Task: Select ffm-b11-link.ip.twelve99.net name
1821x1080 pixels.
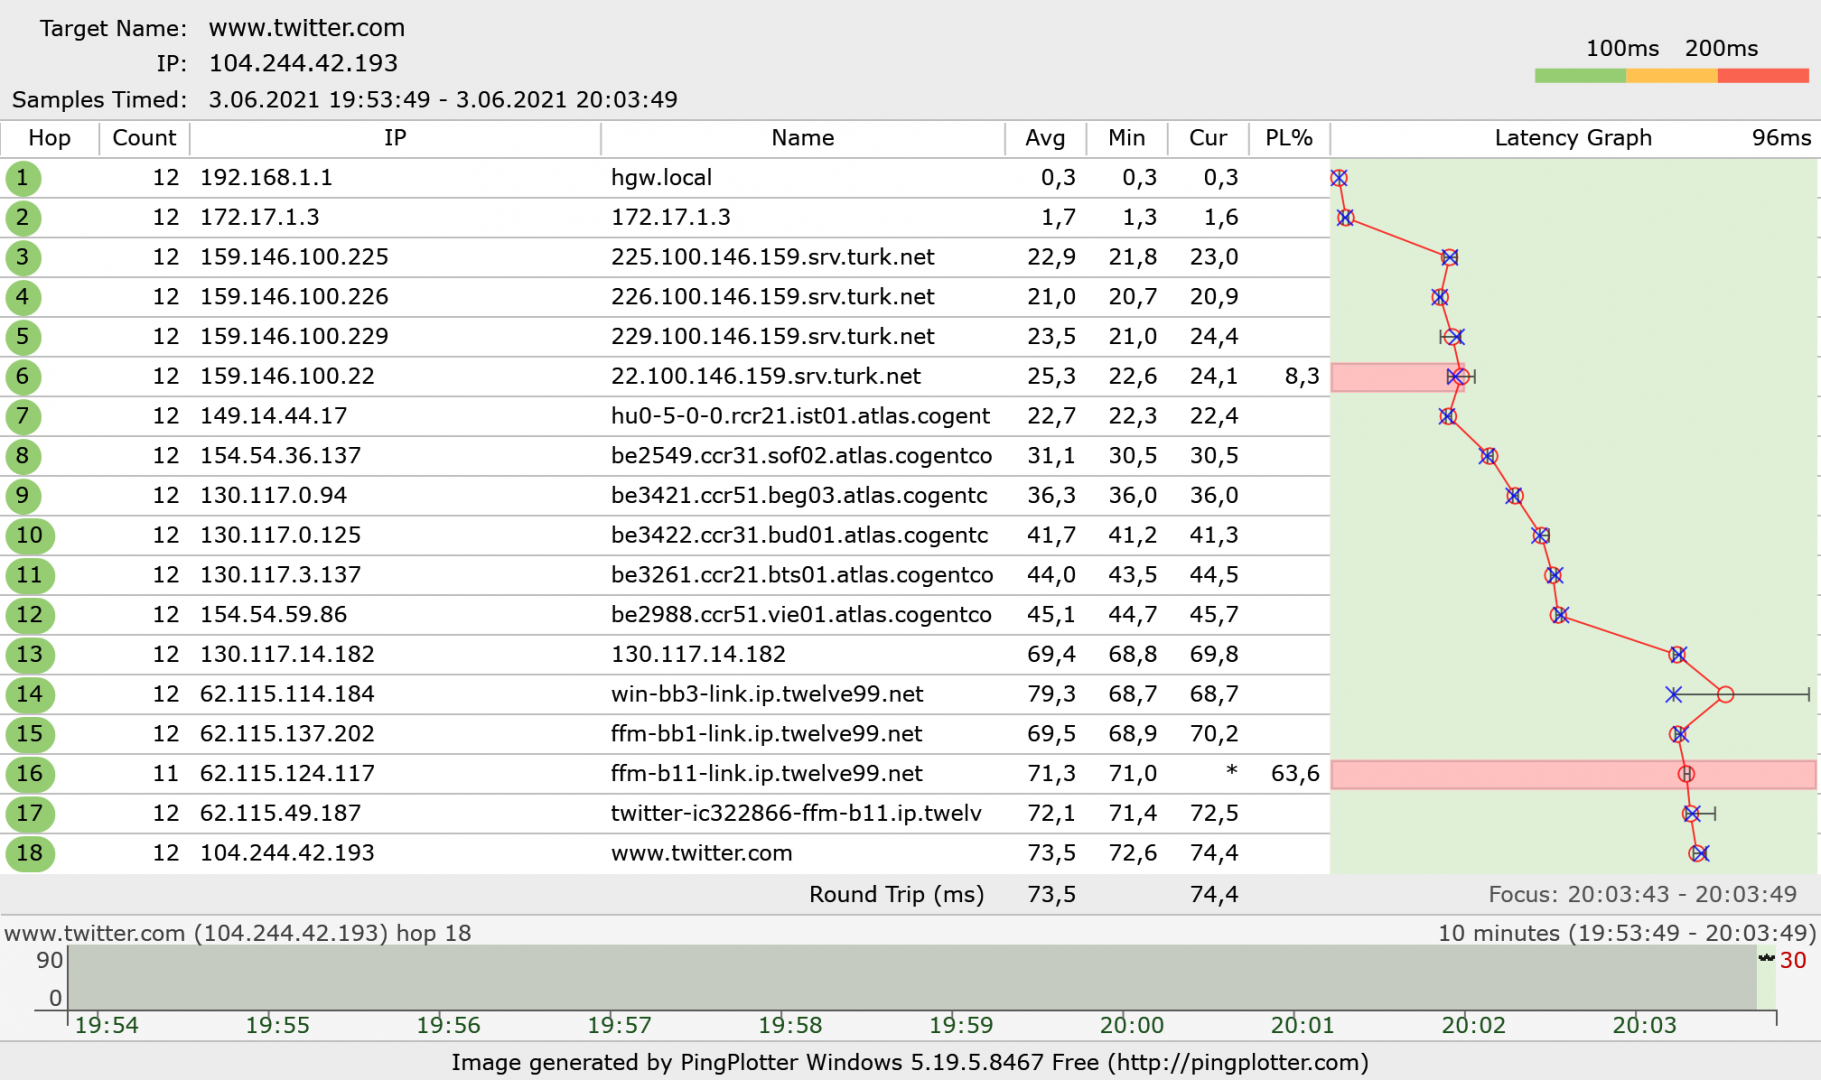Action: [x=766, y=774]
